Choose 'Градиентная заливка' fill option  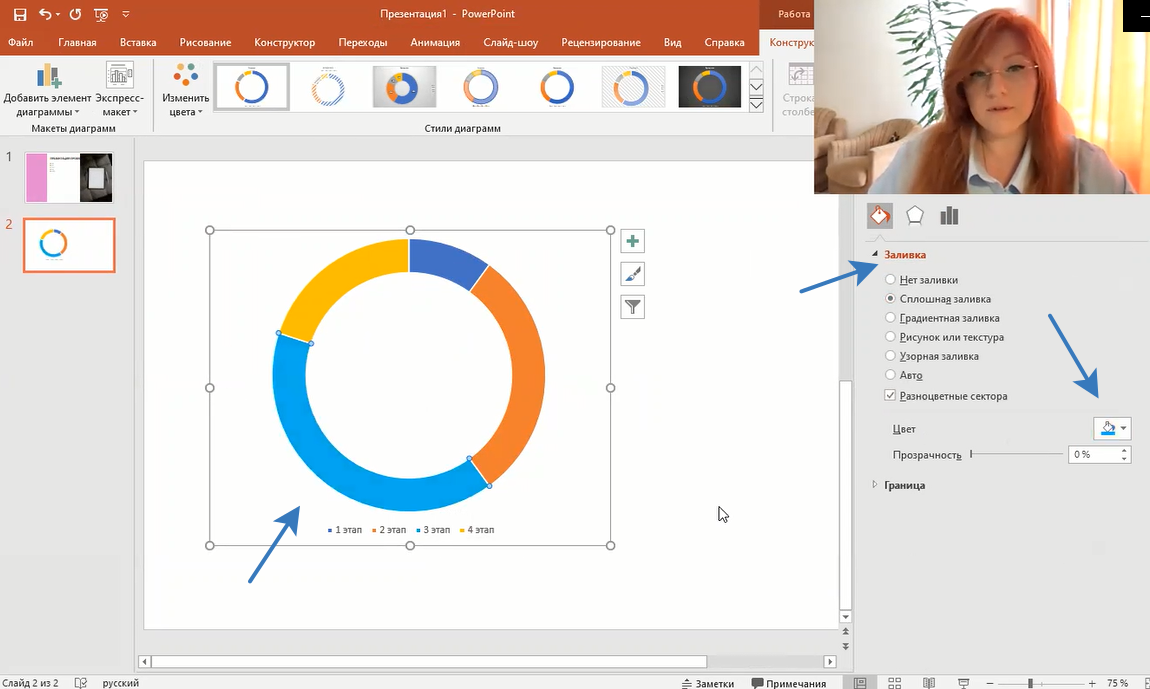(x=890, y=318)
